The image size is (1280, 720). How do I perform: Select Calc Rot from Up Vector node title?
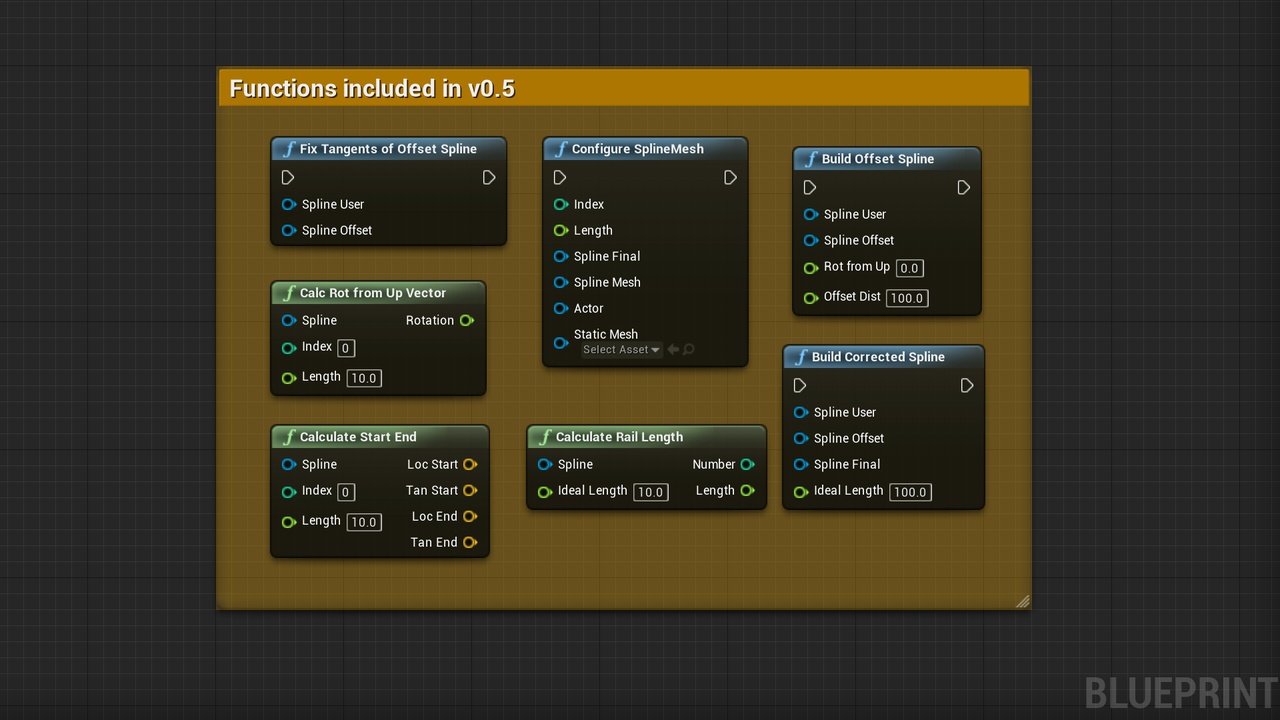(x=373, y=293)
